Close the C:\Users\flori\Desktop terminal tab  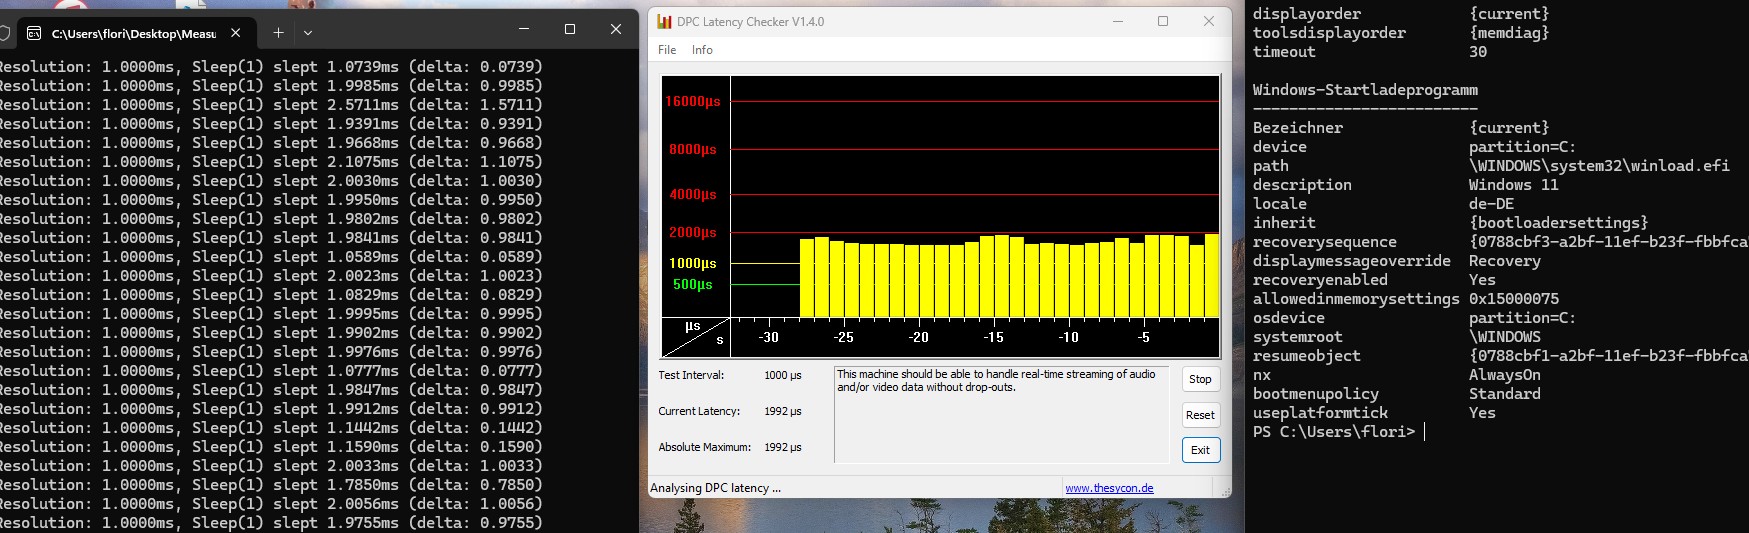(x=236, y=33)
